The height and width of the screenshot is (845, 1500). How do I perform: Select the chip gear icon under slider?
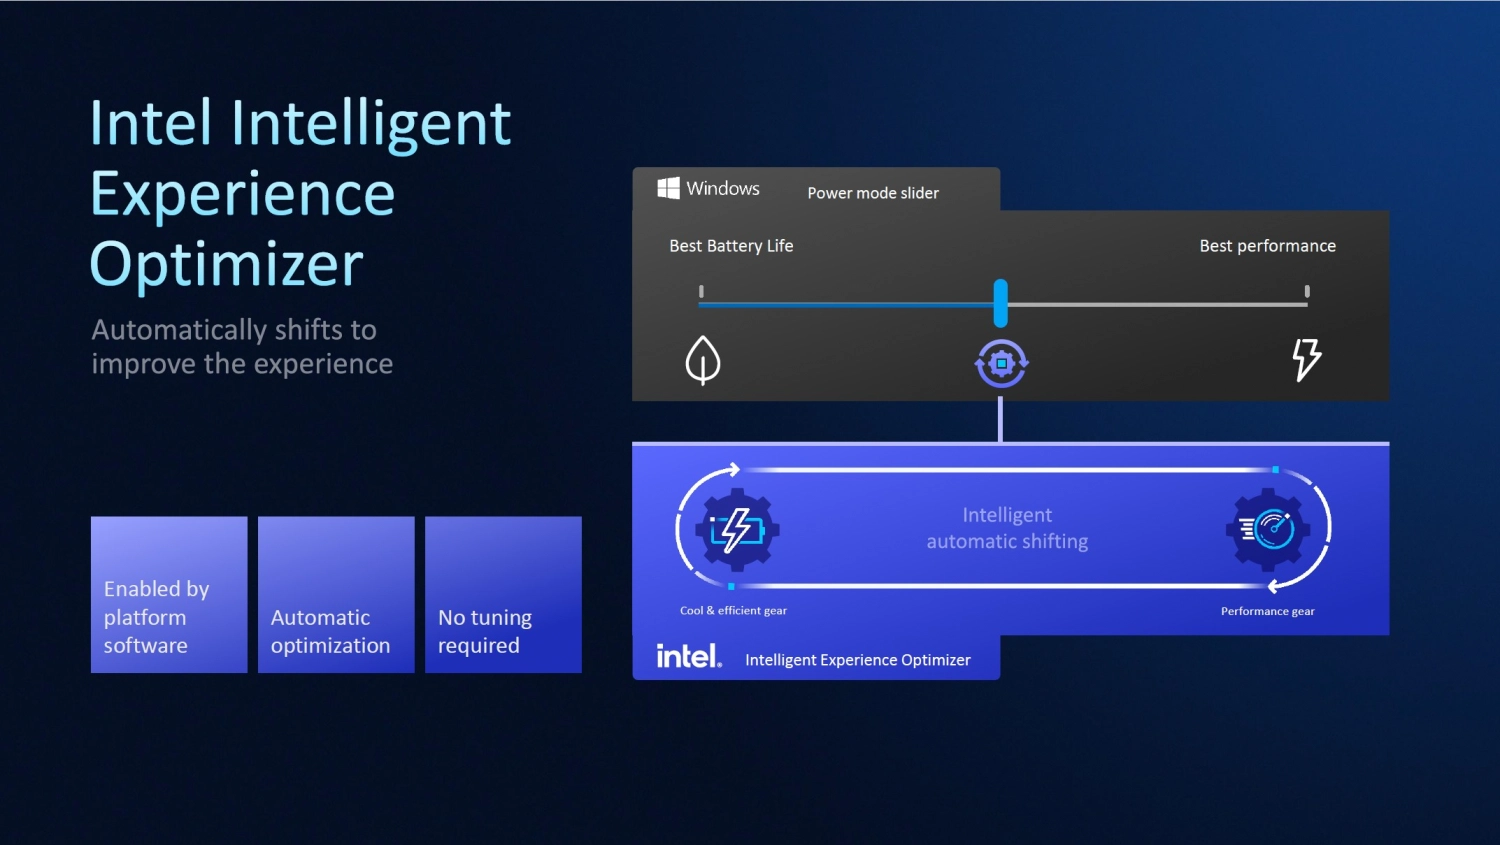click(x=1001, y=363)
